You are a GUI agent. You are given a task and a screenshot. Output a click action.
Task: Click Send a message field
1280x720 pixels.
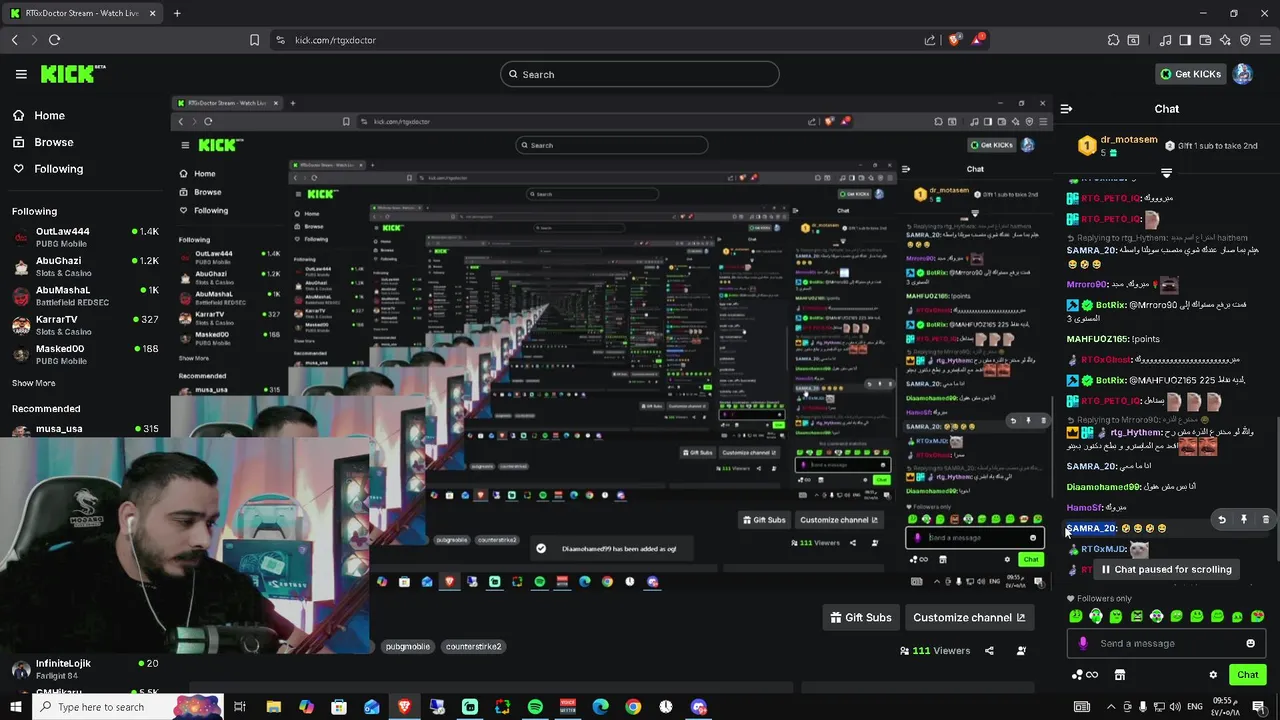pos(1166,643)
